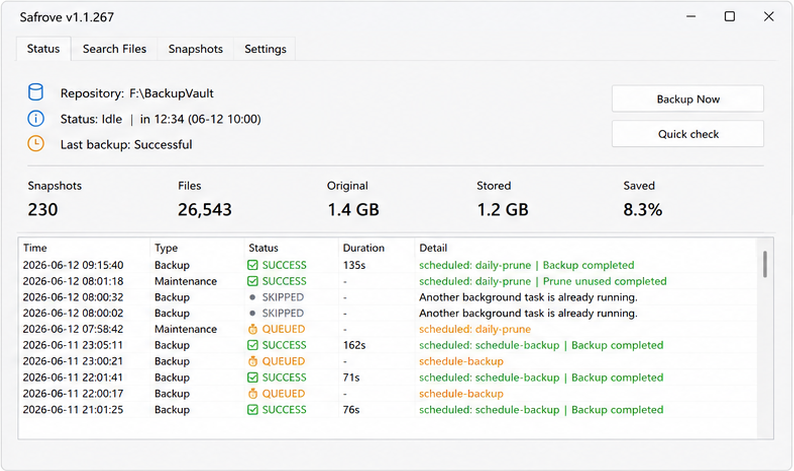794x471 pixels.
Task: Click the 135s duration value
Action: coord(354,265)
